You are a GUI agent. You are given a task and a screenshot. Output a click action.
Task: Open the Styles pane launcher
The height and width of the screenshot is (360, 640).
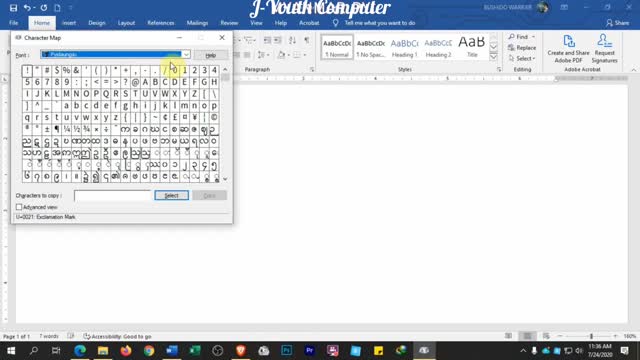tap(499, 70)
